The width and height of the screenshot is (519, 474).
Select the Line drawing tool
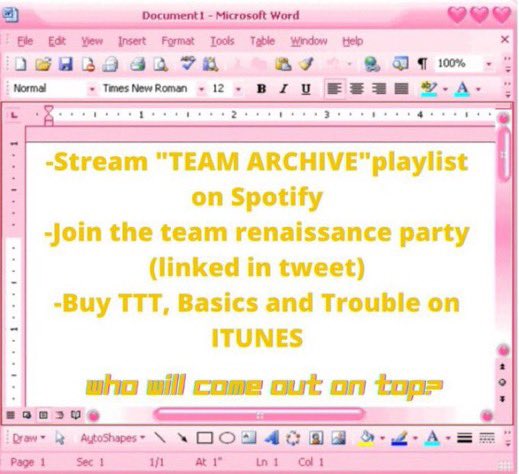(x=160, y=437)
